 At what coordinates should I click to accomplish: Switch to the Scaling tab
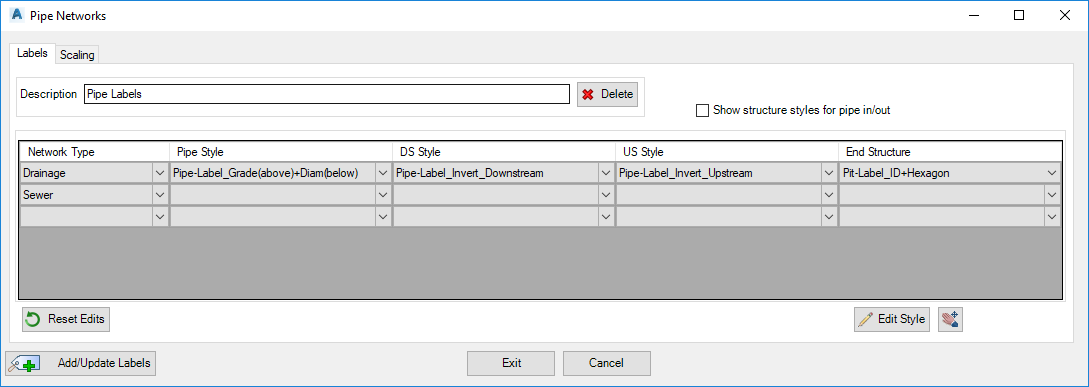tap(77, 55)
